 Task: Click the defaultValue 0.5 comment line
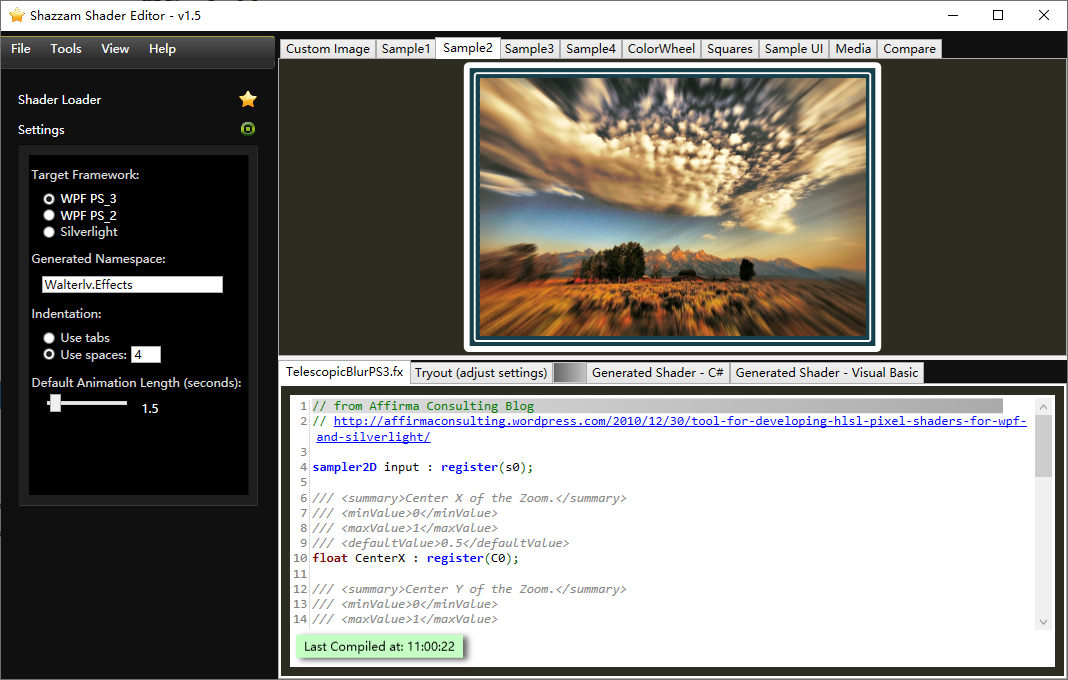pos(441,543)
